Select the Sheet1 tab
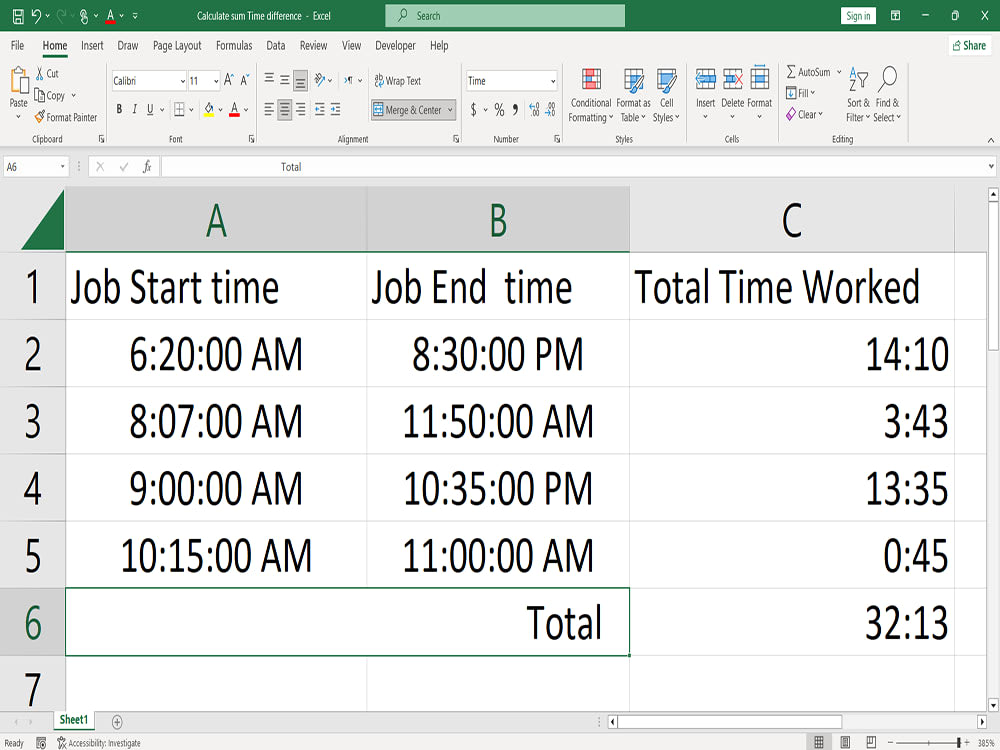 [73, 720]
